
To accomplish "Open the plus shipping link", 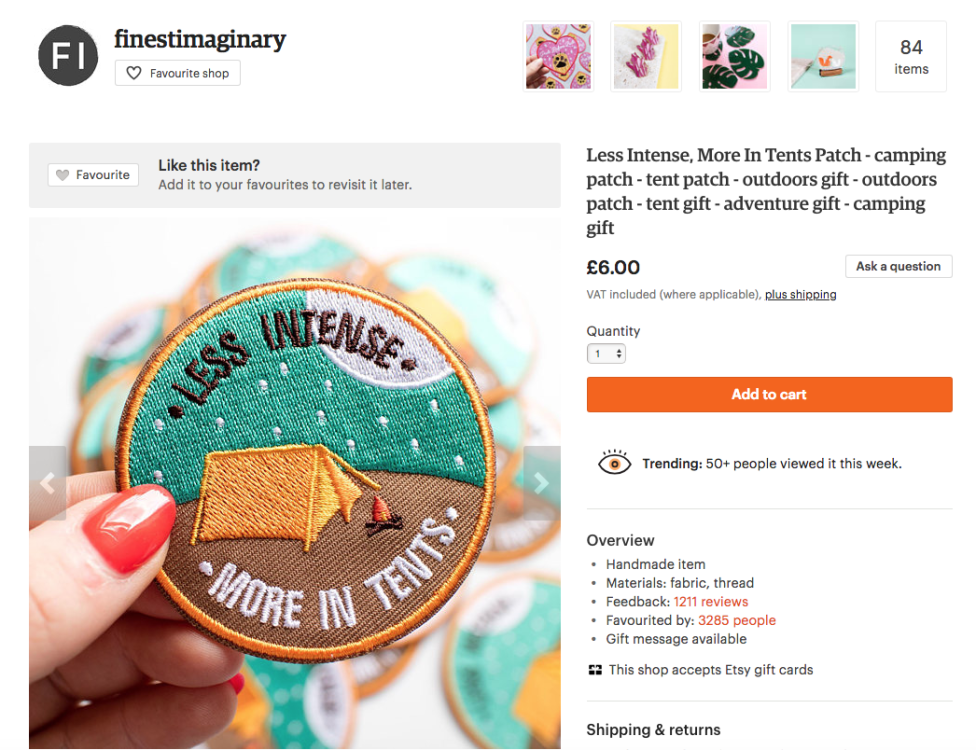I will click(x=800, y=294).
